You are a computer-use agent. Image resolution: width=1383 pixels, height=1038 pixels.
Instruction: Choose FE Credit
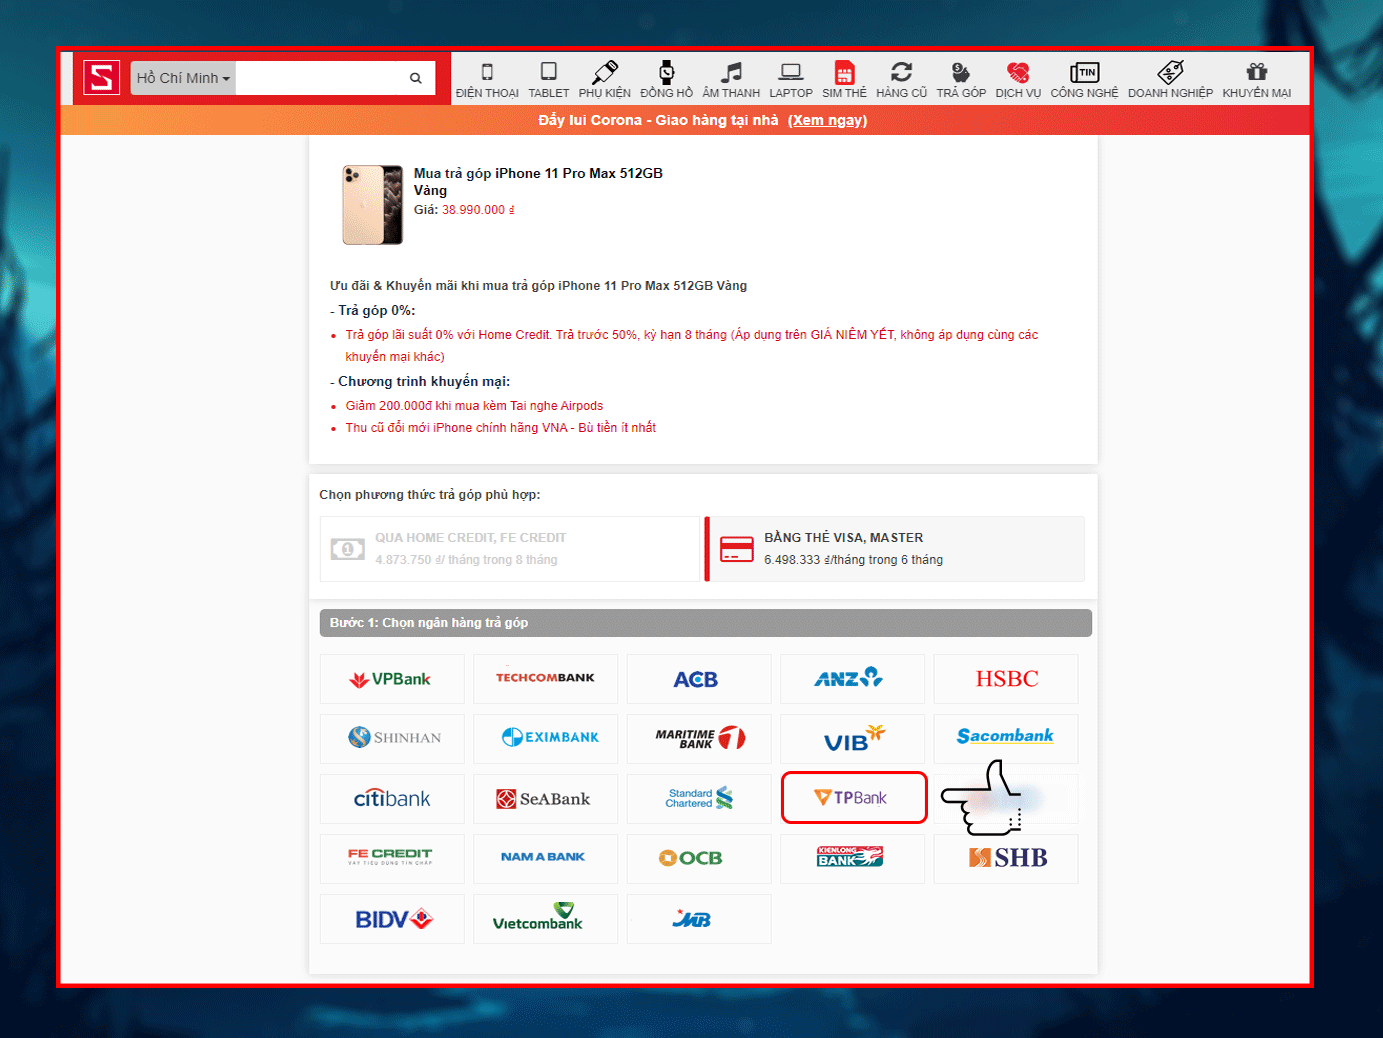tap(392, 859)
